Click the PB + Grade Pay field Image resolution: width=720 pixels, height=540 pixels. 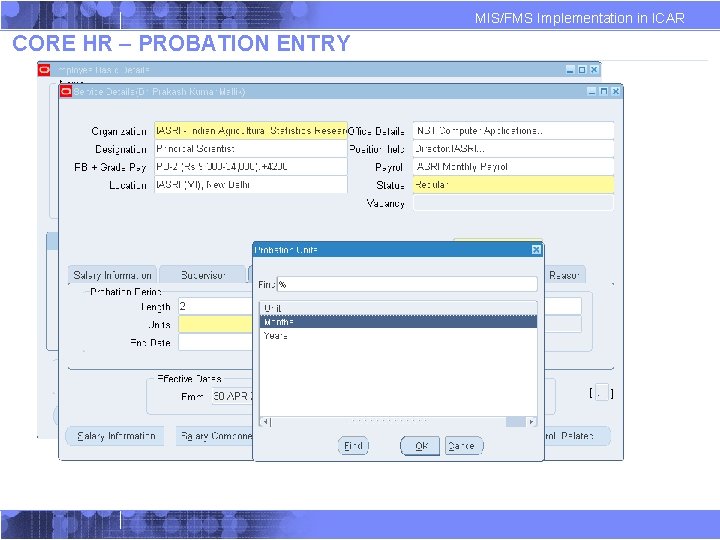coord(251,167)
